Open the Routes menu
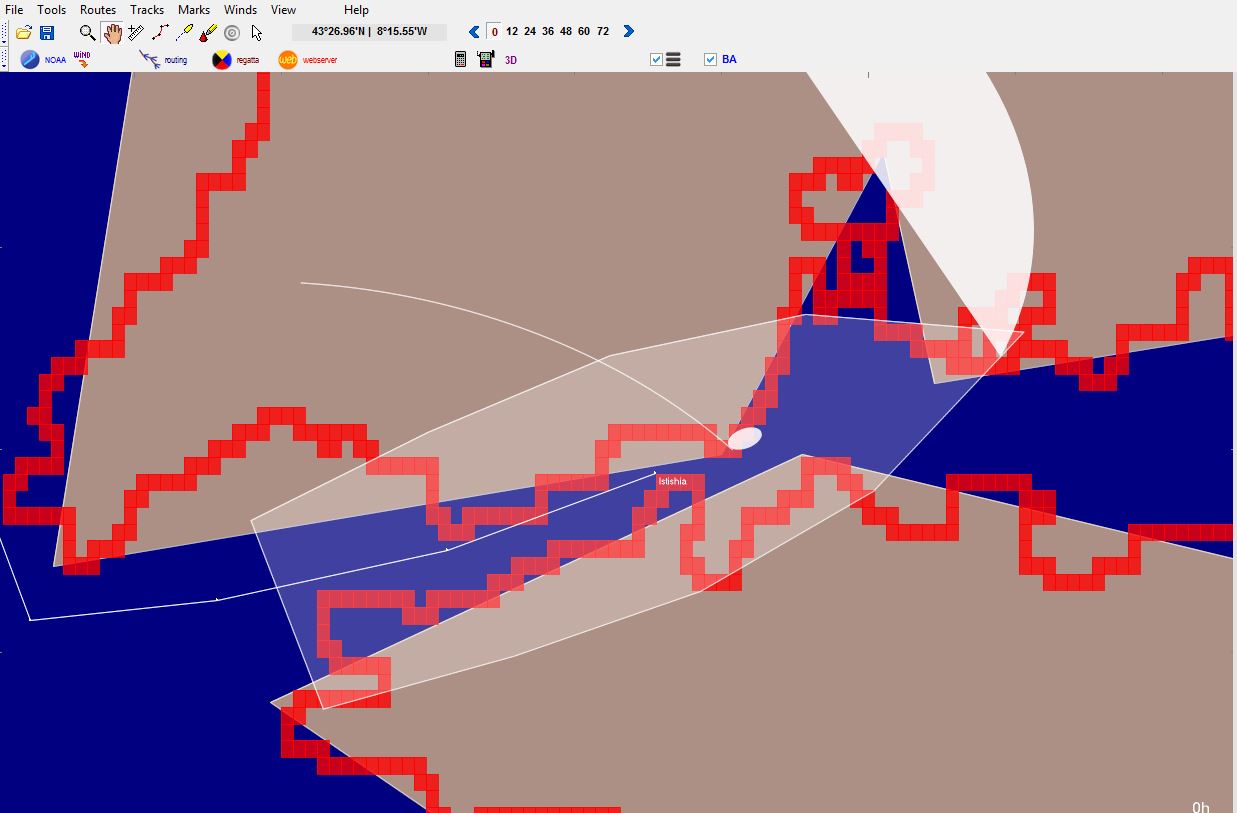The image size is (1237, 813). 98,9
